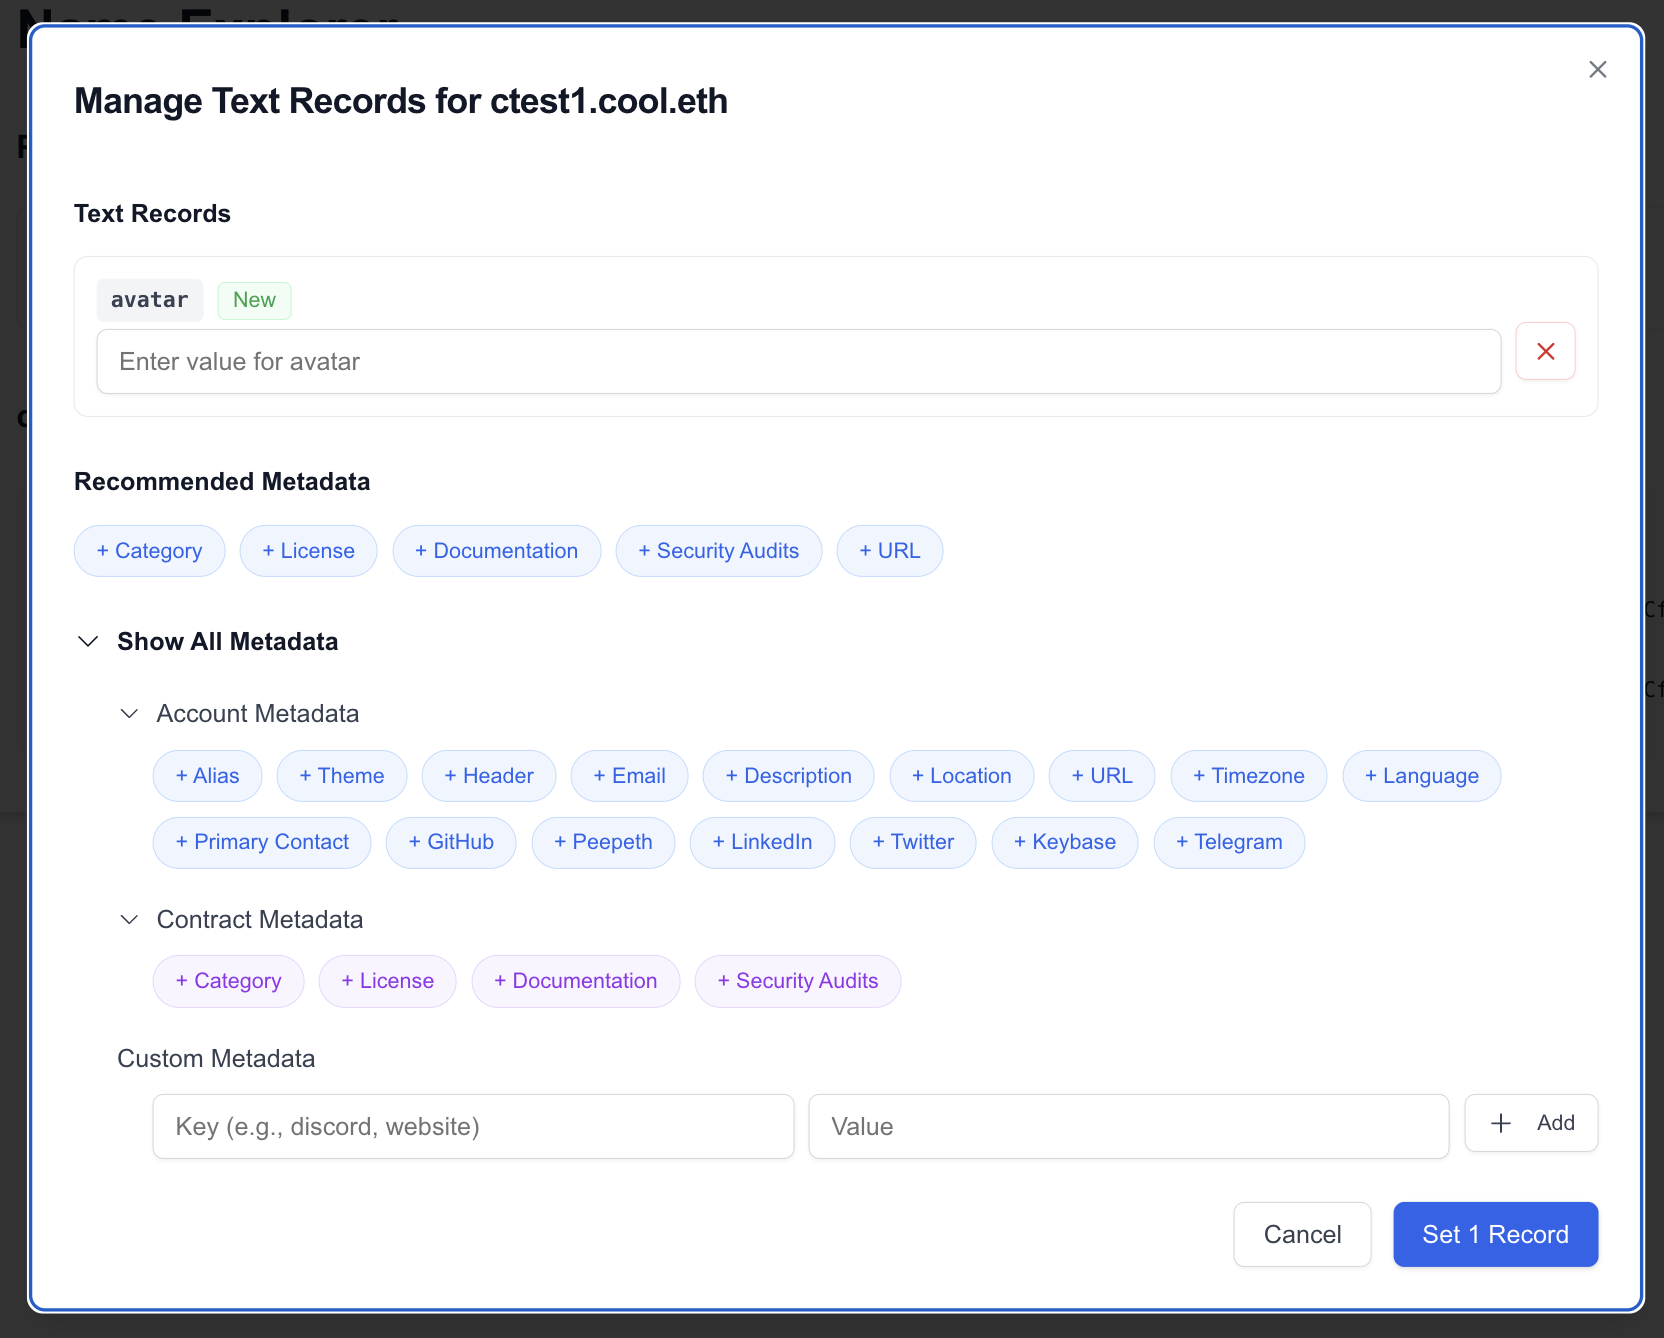Add Language to account metadata
This screenshot has width=1664, height=1338.
(x=1421, y=775)
